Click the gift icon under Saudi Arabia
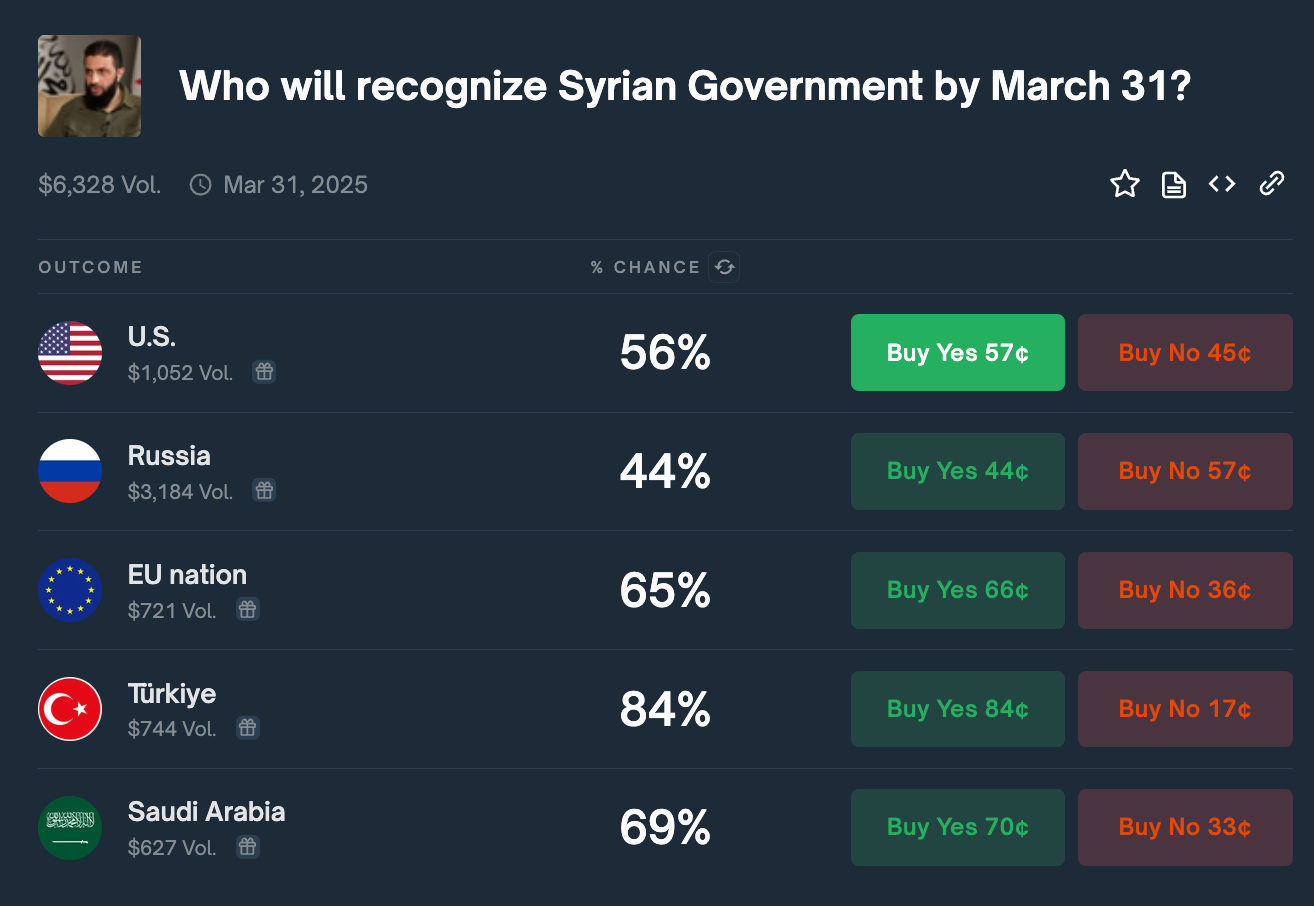The height and width of the screenshot is (906, 1314). (248, 847)
